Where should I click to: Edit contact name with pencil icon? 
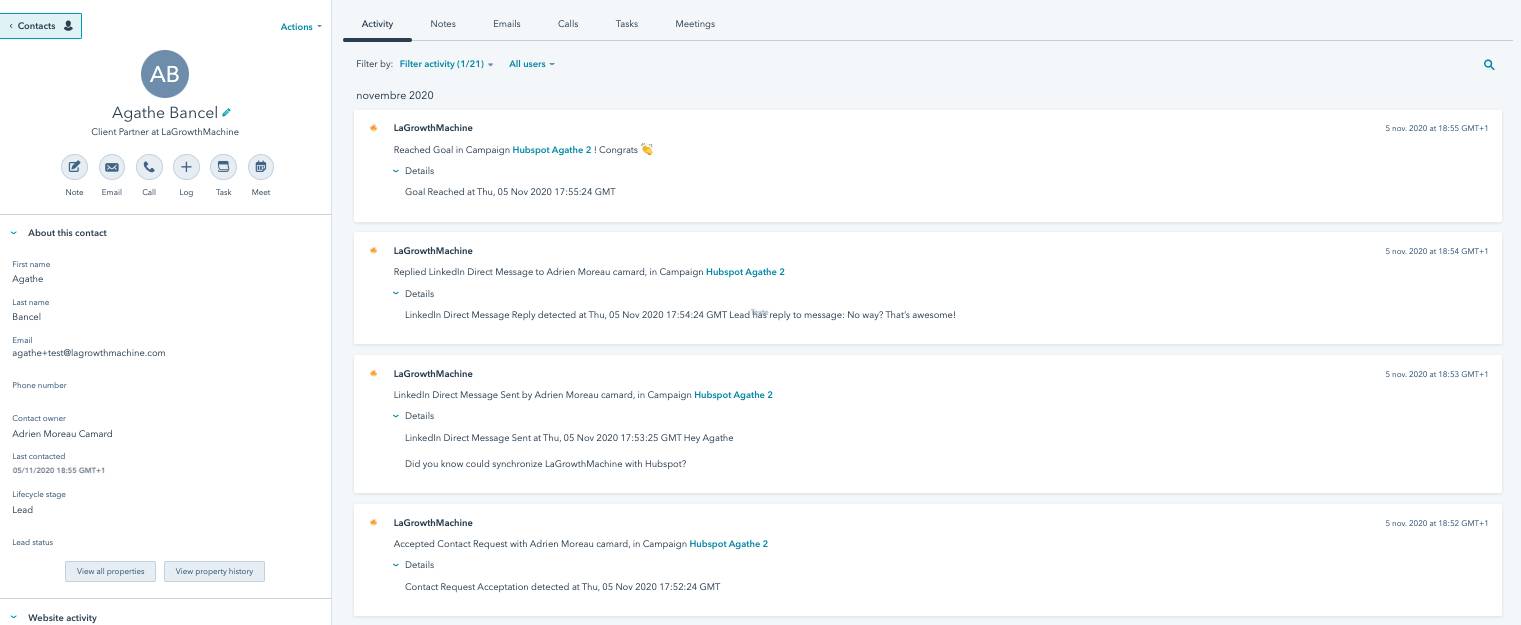point(227,113)
